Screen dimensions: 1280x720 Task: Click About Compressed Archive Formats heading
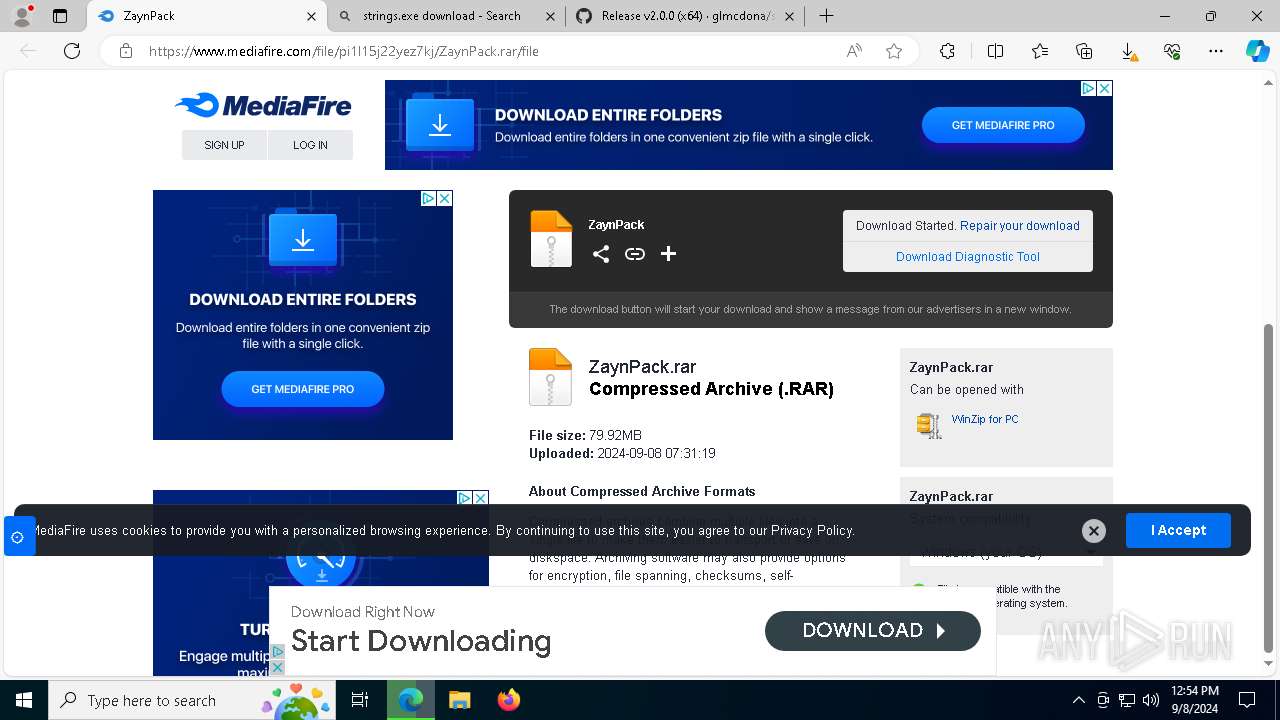click(x=642, y=491)
